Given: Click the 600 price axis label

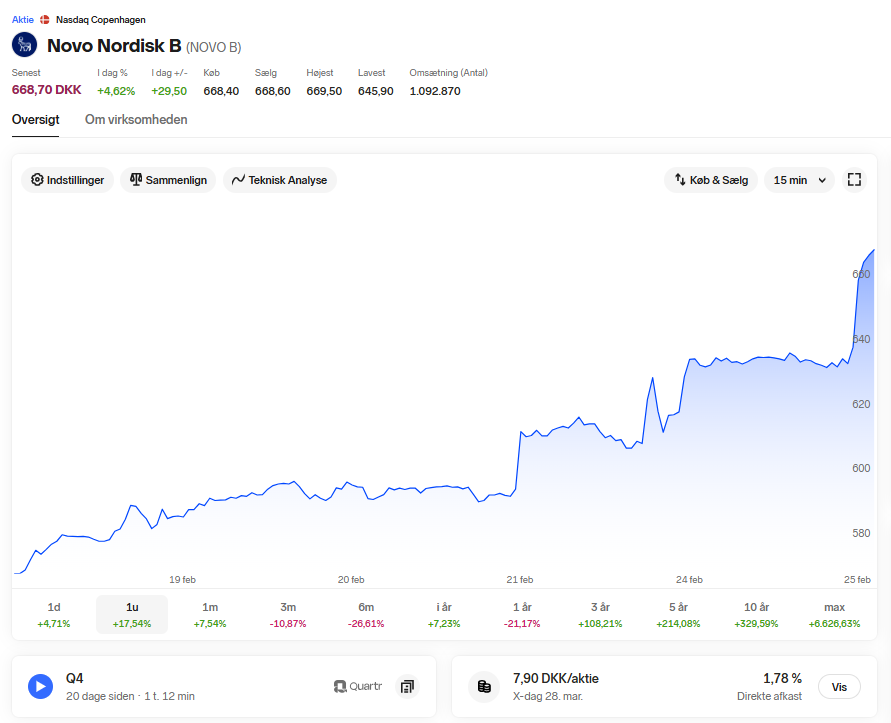Looking at the screenshot, I should (x=861, y=468).
